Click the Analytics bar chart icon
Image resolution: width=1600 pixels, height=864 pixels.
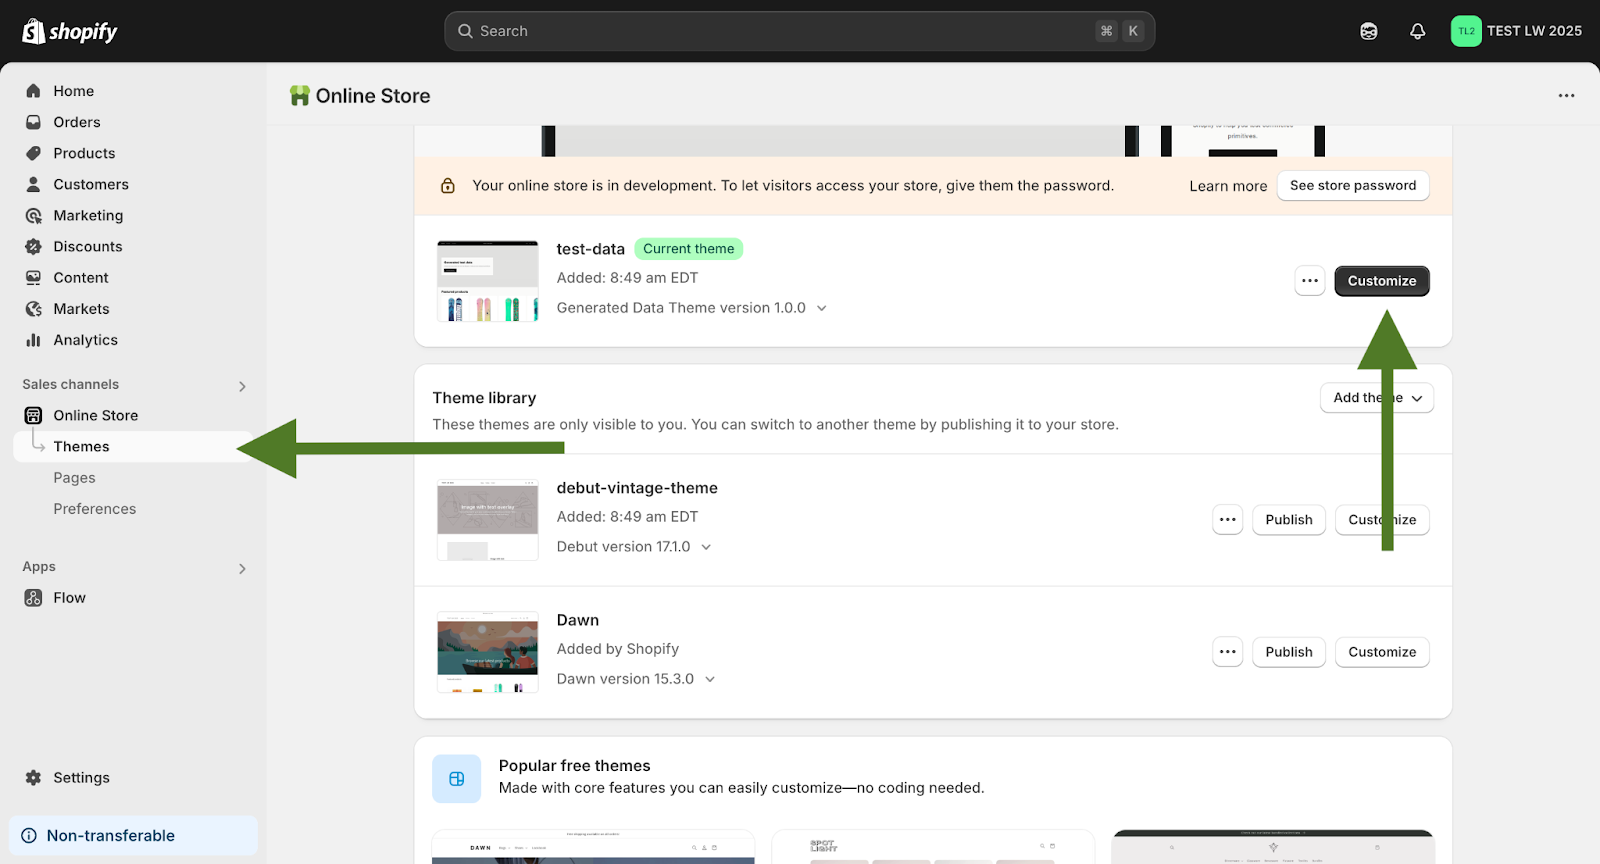[x=34, y=340]
